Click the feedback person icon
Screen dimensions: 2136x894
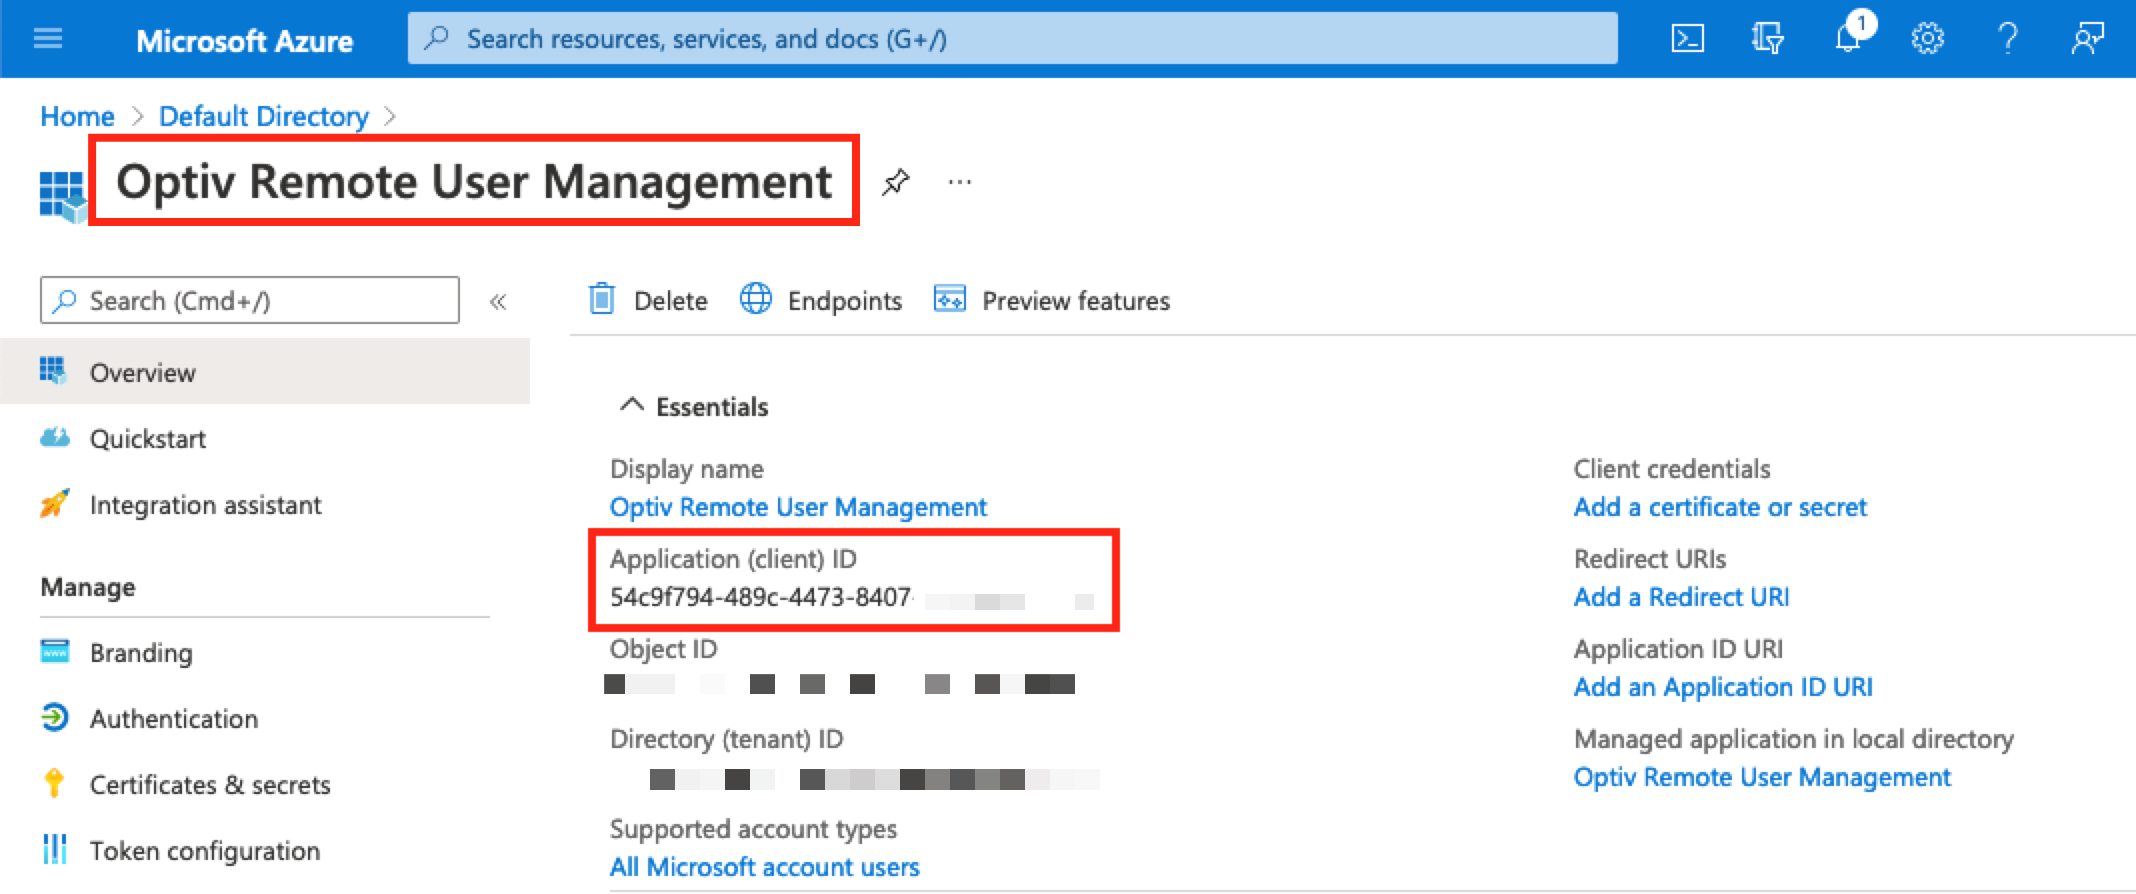pyautogui.click(x=2087, y=39)
